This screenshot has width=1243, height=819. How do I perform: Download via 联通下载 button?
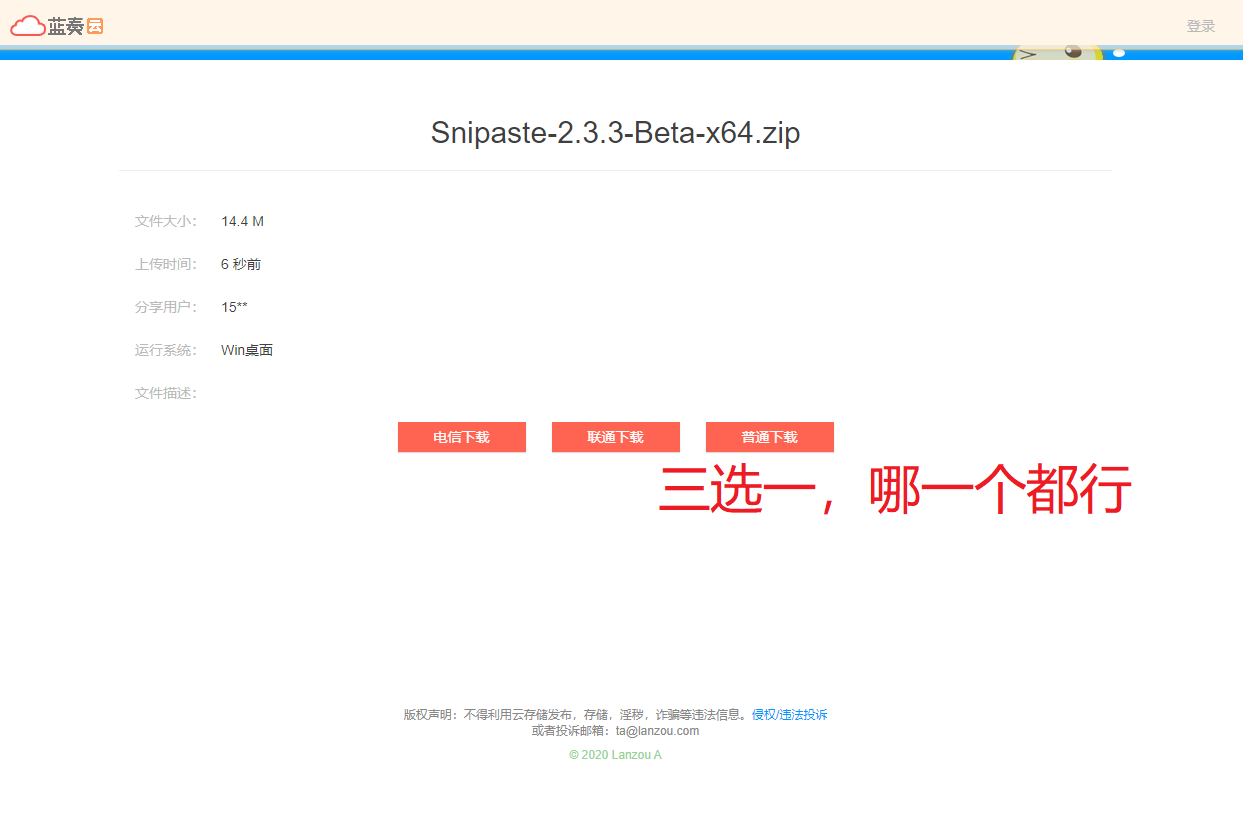615,437
